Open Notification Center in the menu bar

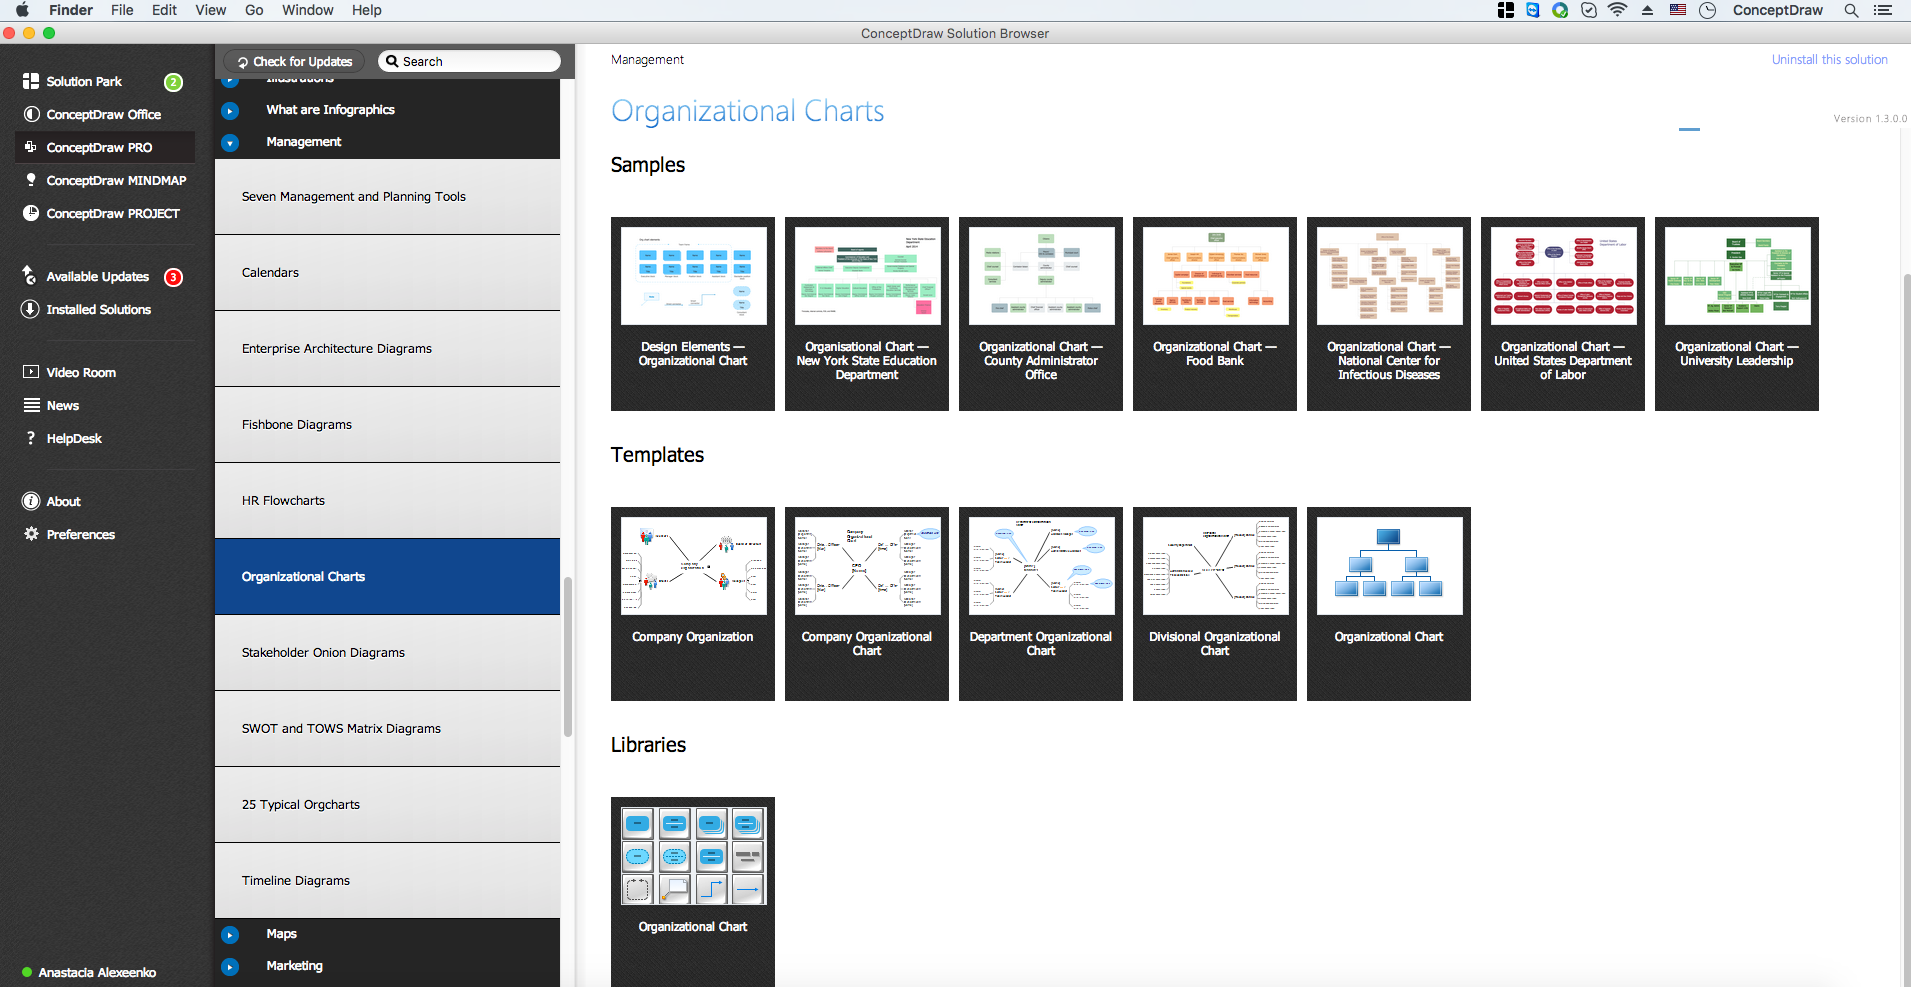1883,10
